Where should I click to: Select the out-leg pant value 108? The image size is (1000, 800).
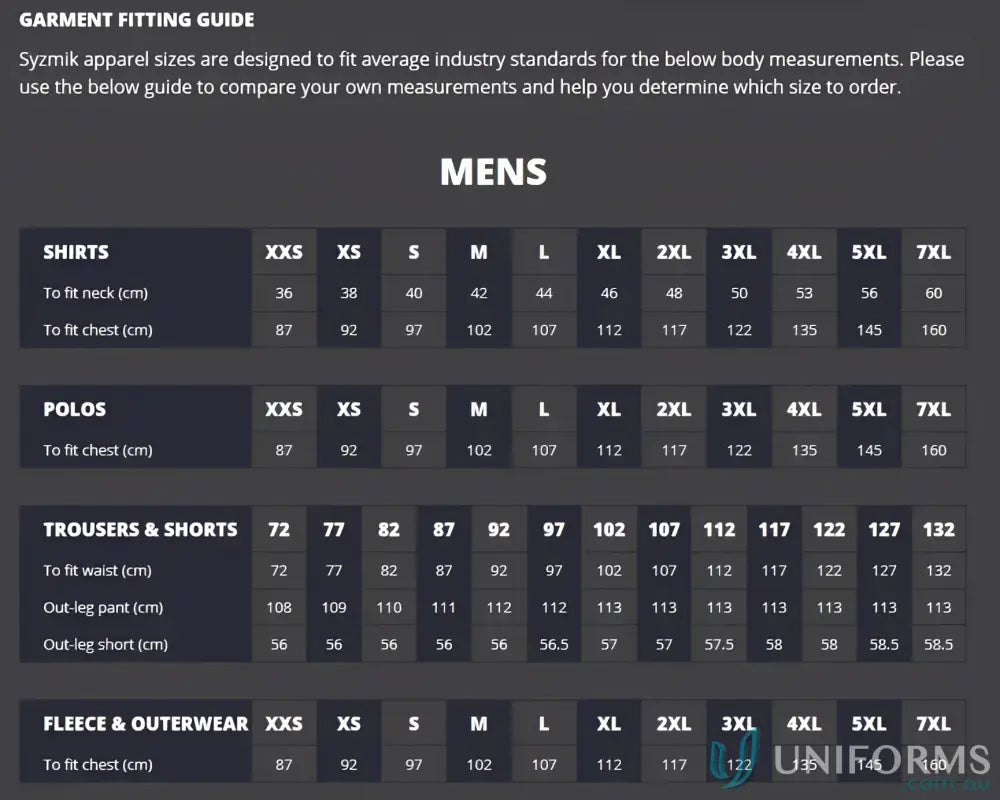pyautogui.click(x=279, y=607)
